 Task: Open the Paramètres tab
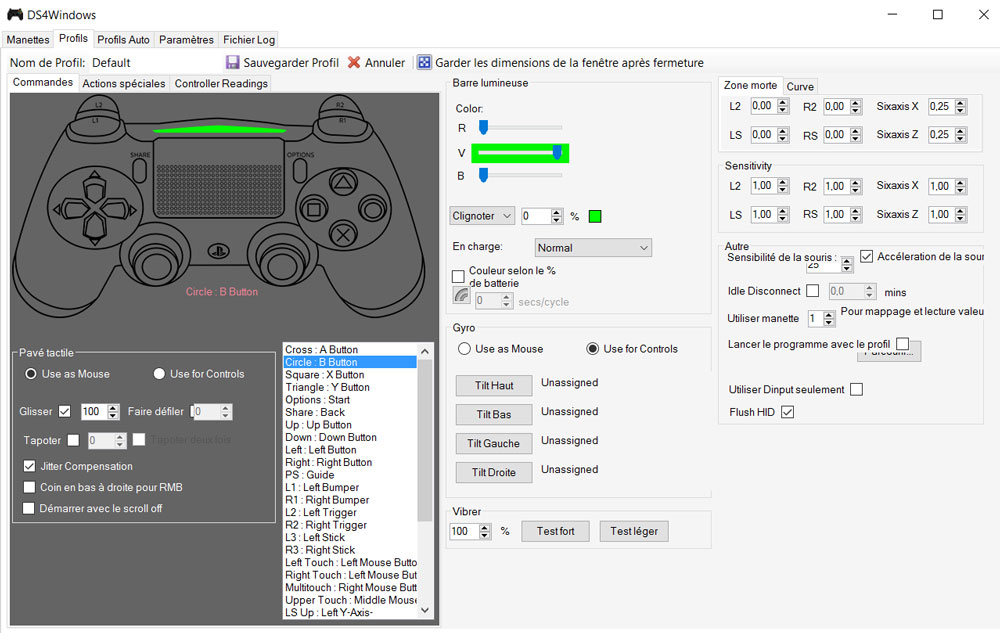186,40
